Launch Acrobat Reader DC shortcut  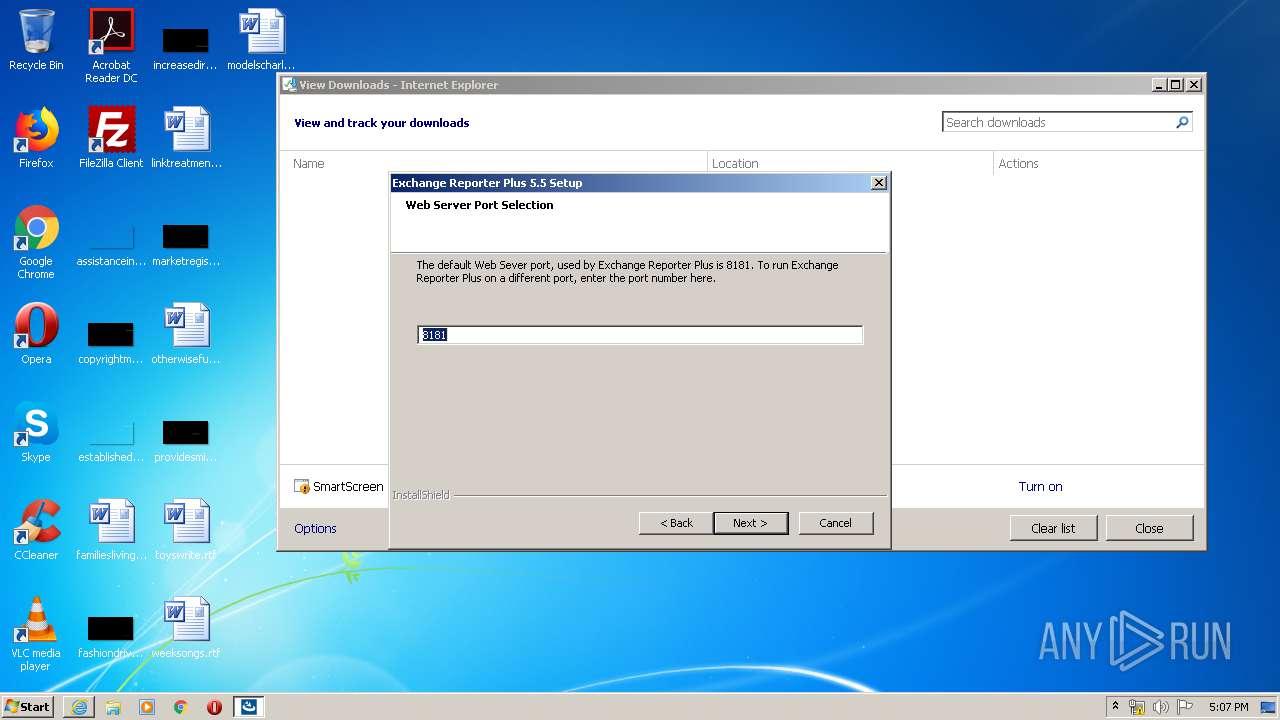(x=111, y=46)
